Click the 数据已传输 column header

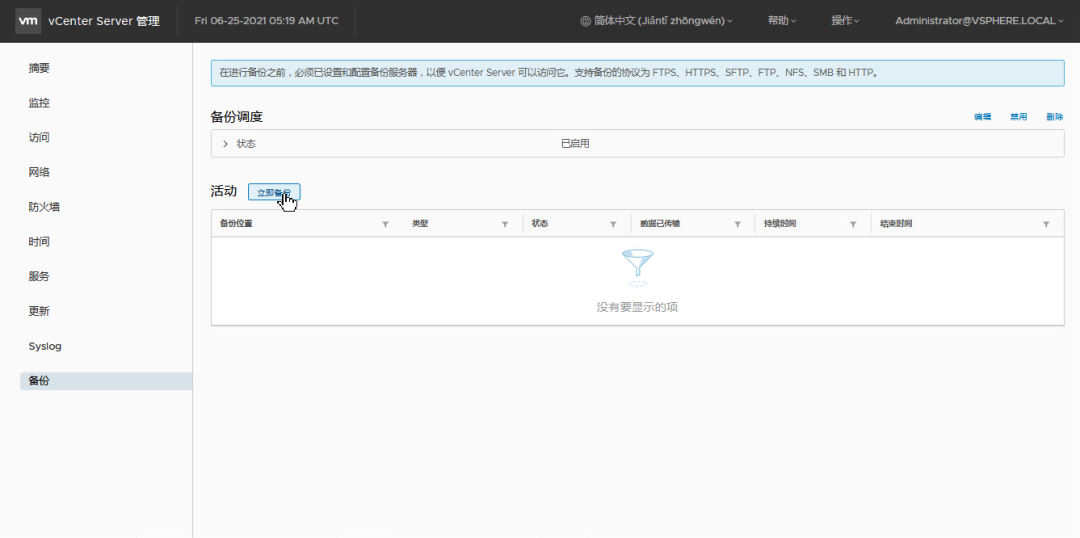[x=660, y=224]
